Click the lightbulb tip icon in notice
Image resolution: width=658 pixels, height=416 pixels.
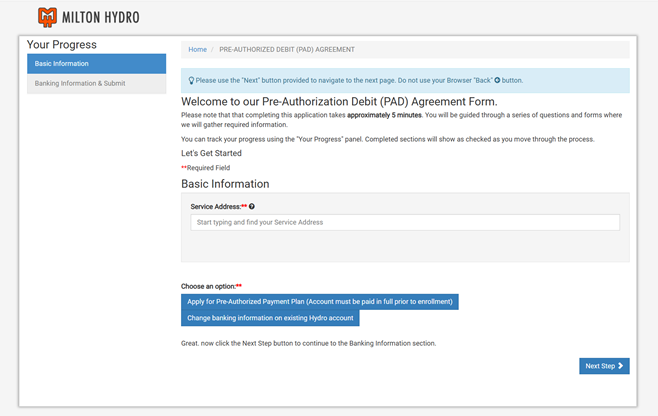[x=191, y=81]
